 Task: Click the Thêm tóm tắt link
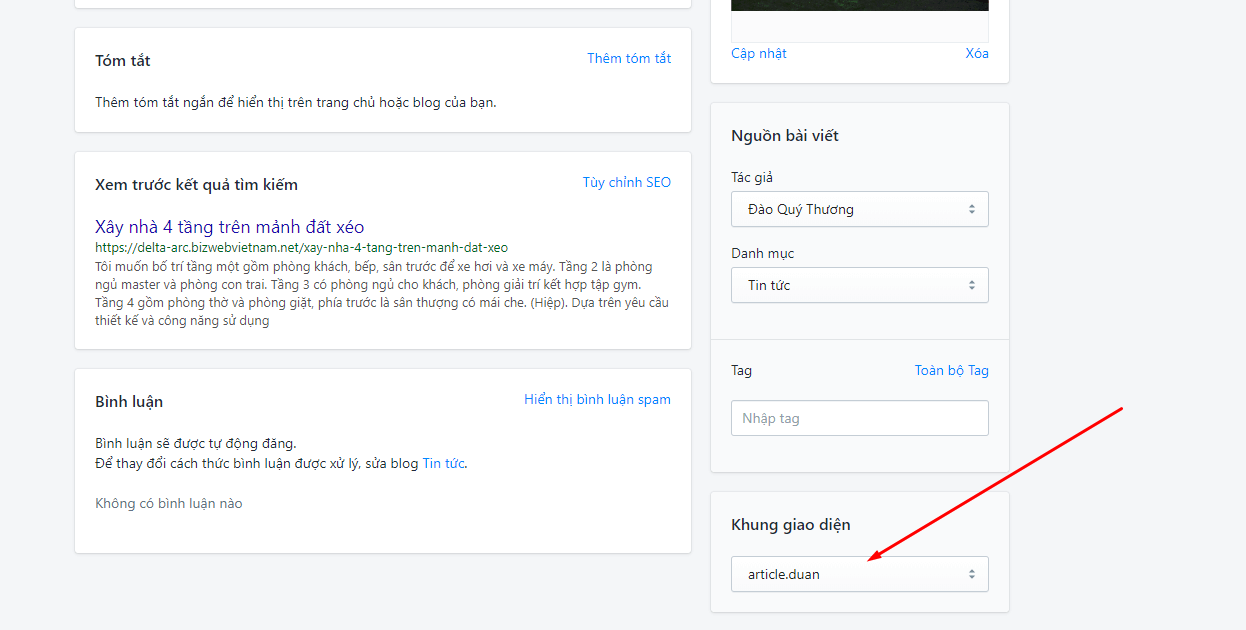[629, 58]
